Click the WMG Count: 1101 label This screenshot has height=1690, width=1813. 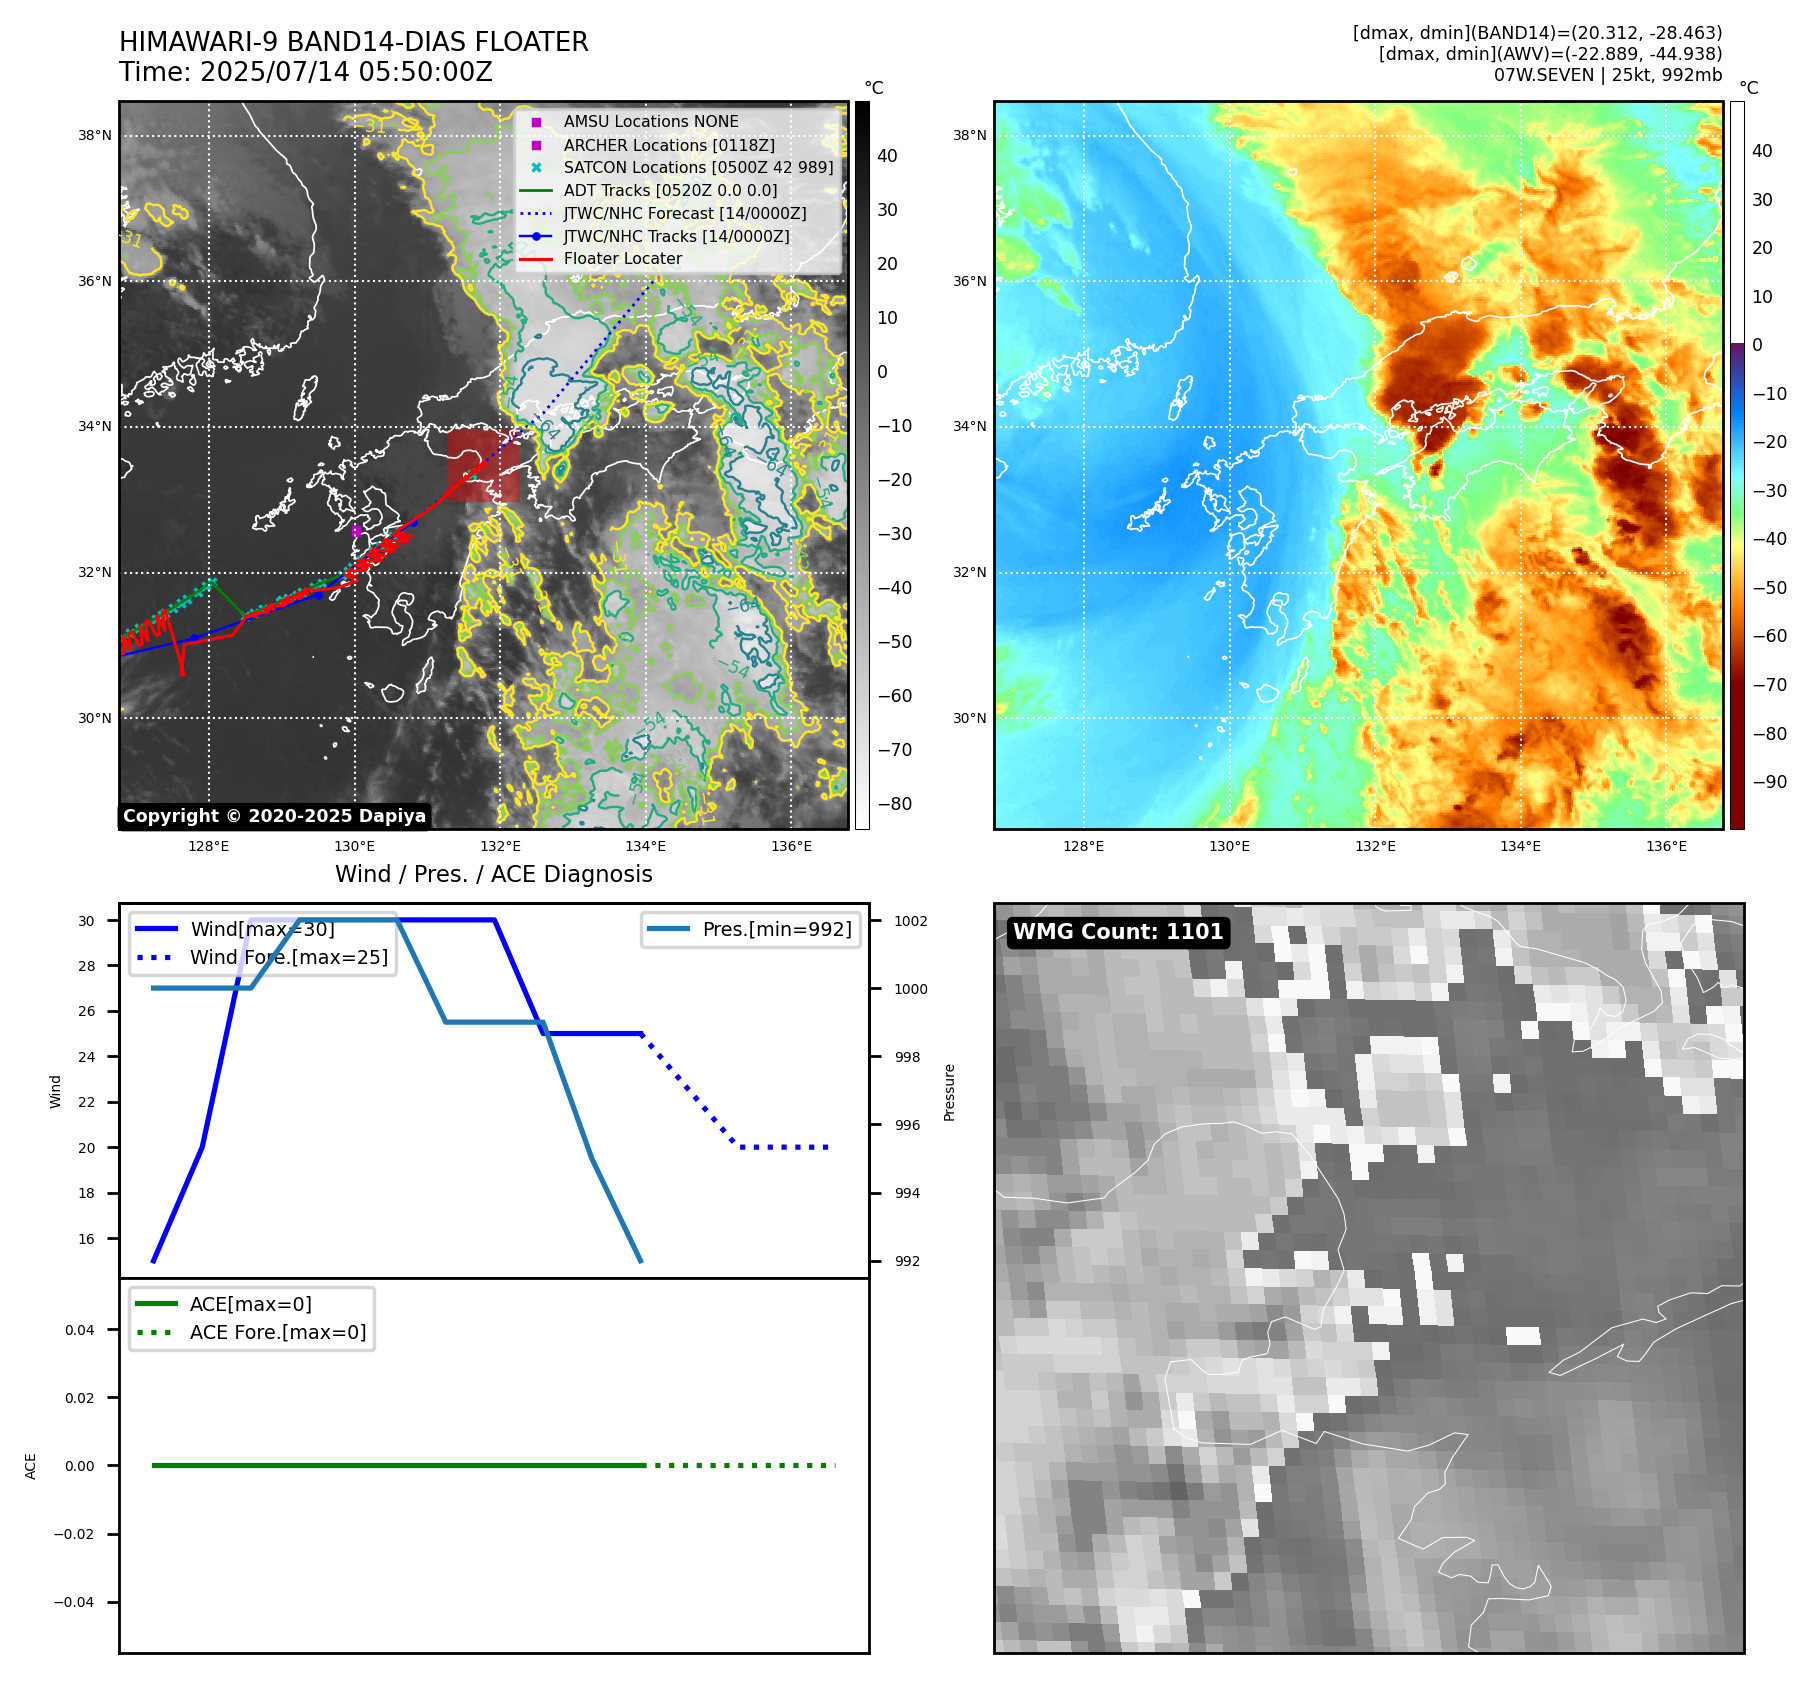1118,932
